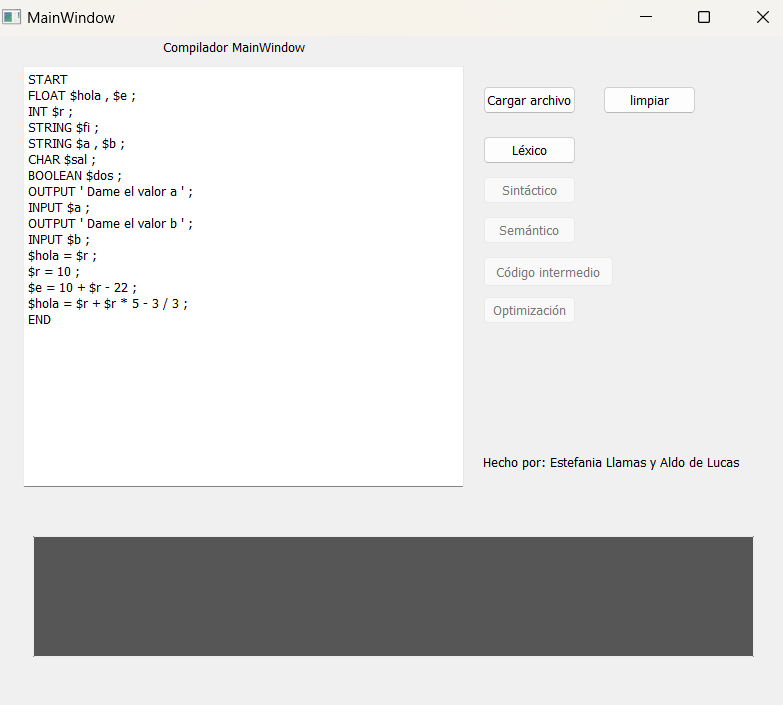Click the 'Compilador MainWindow' heading label
The image size is (783, 705).
pos(234,48)
